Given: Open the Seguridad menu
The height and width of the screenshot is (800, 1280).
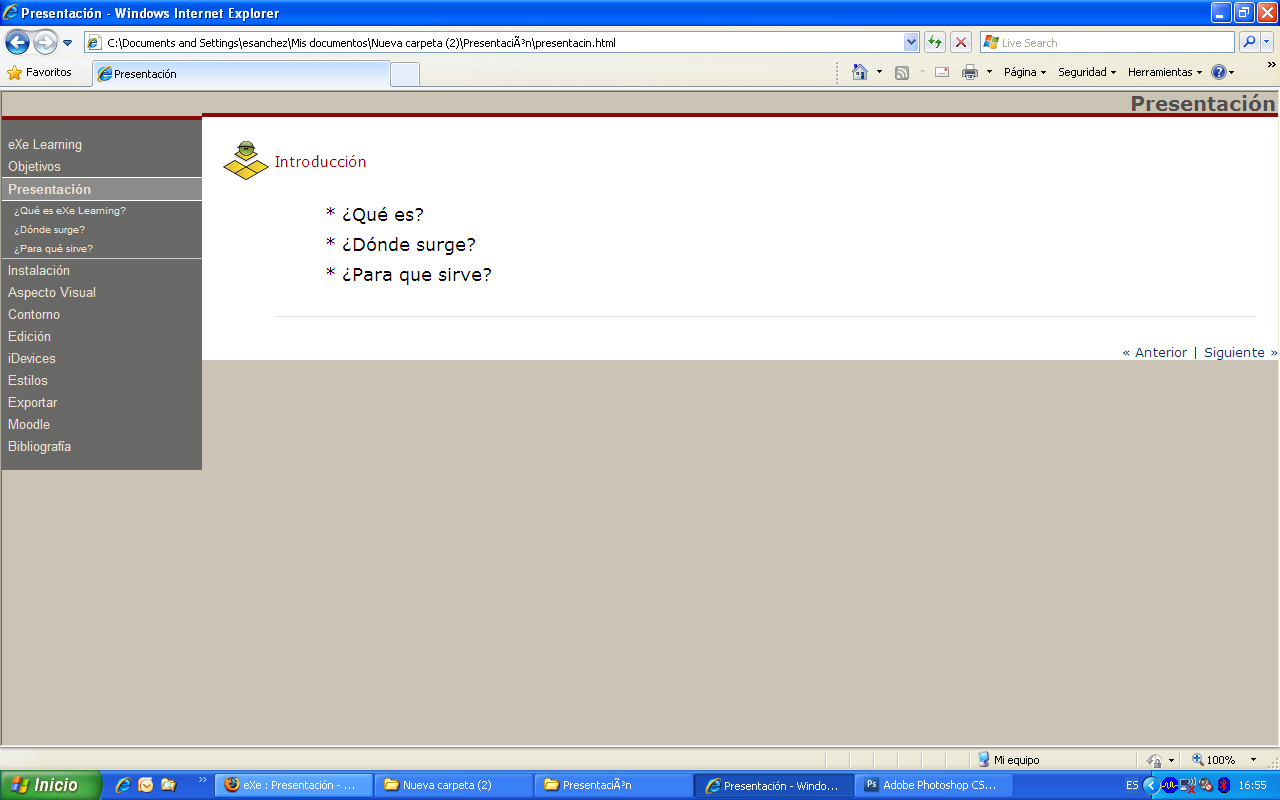Looking at the screenshot, I should [x=1086, y=72].
